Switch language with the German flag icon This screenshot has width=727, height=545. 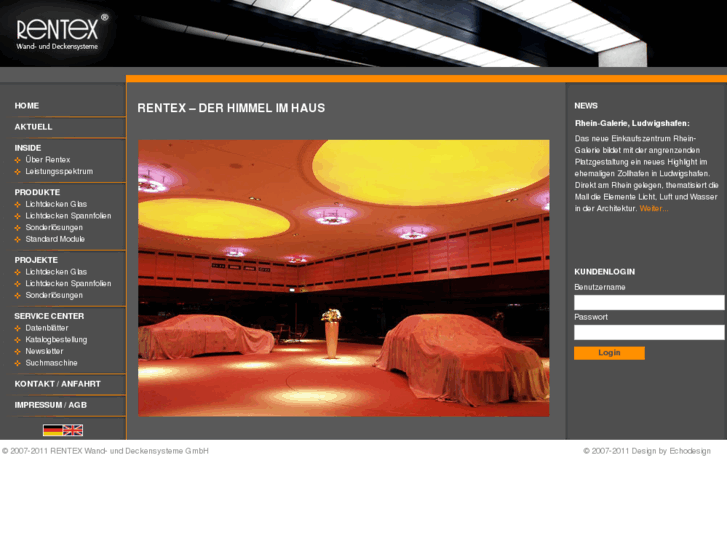(x=52, y=430)
